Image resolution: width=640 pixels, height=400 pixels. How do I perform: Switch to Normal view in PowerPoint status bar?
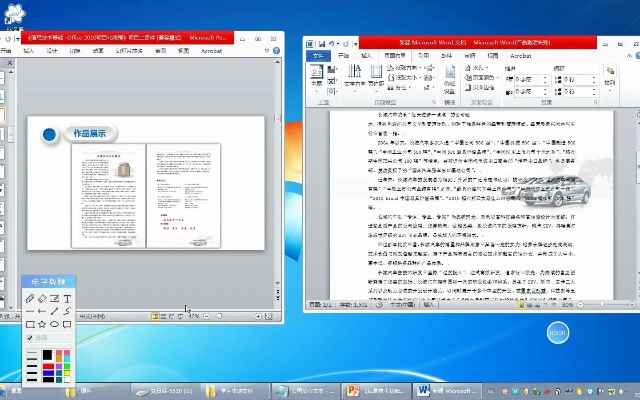point(155,316)
